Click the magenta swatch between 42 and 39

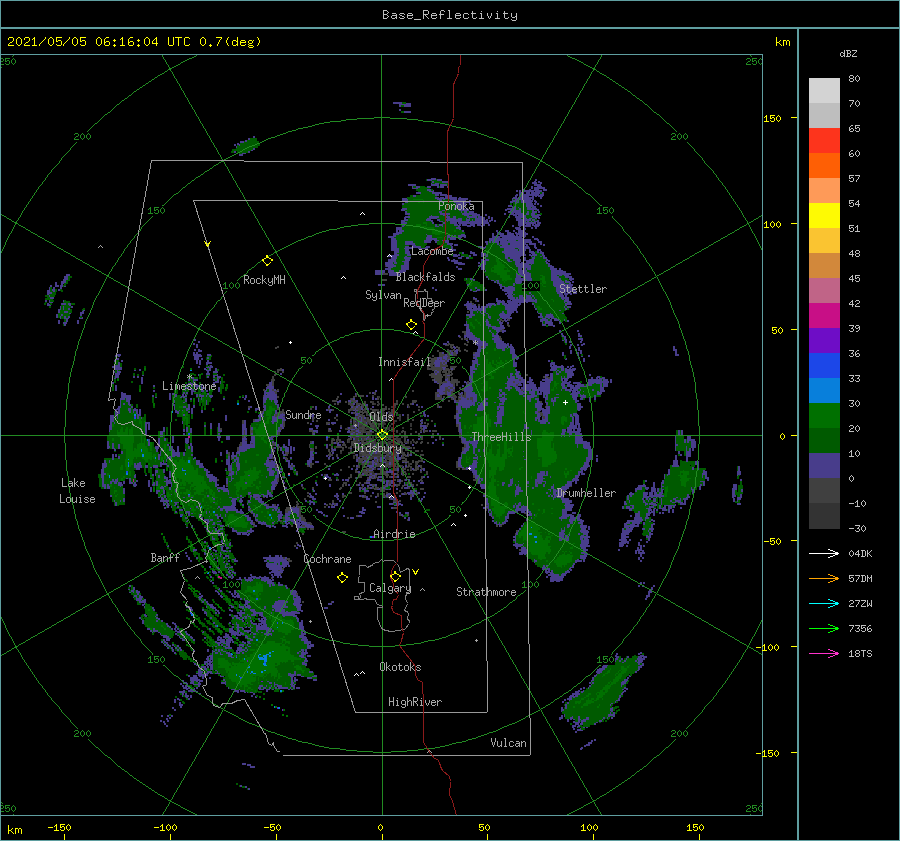tap(824, 316)
